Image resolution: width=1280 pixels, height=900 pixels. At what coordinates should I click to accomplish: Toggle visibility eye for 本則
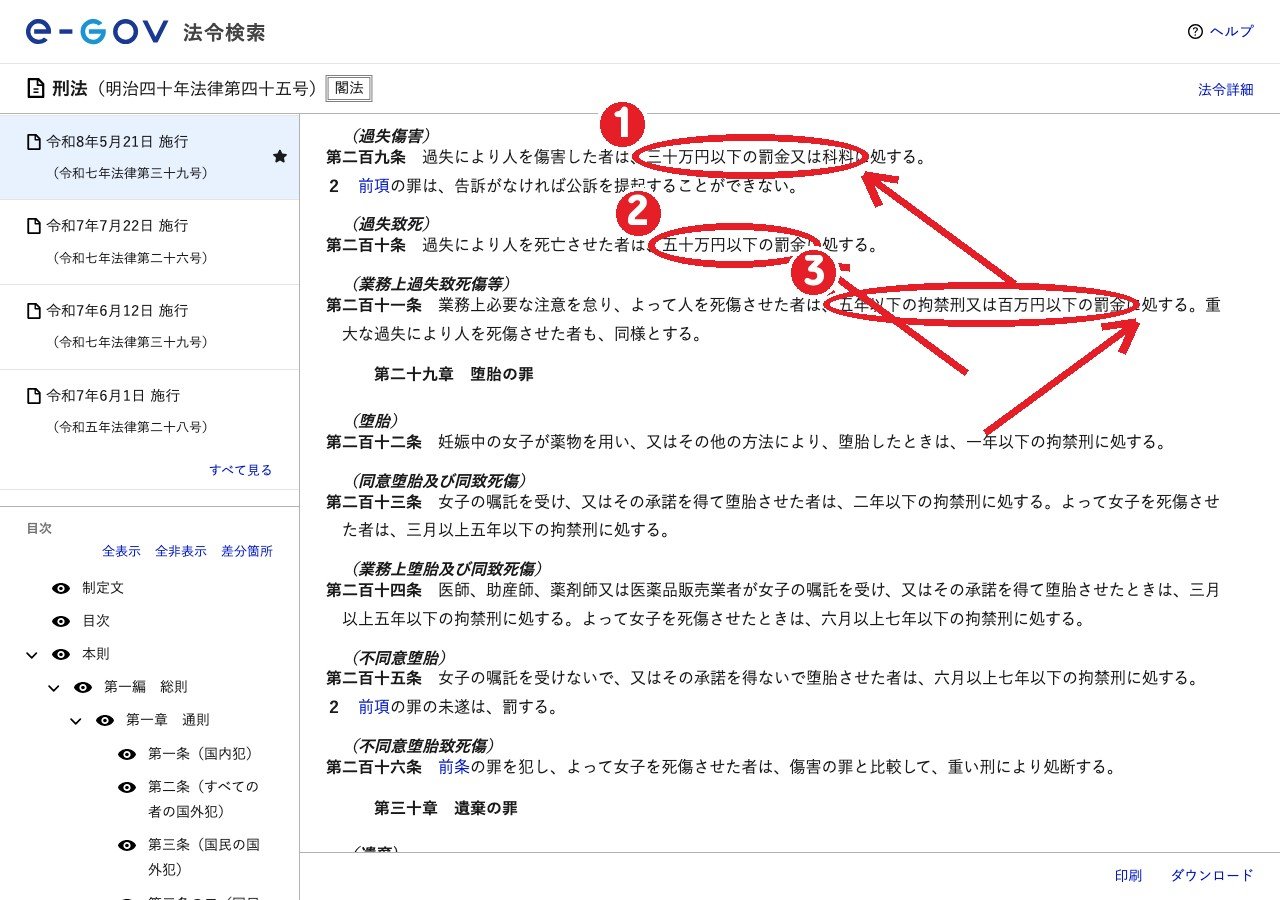[61, 654]
